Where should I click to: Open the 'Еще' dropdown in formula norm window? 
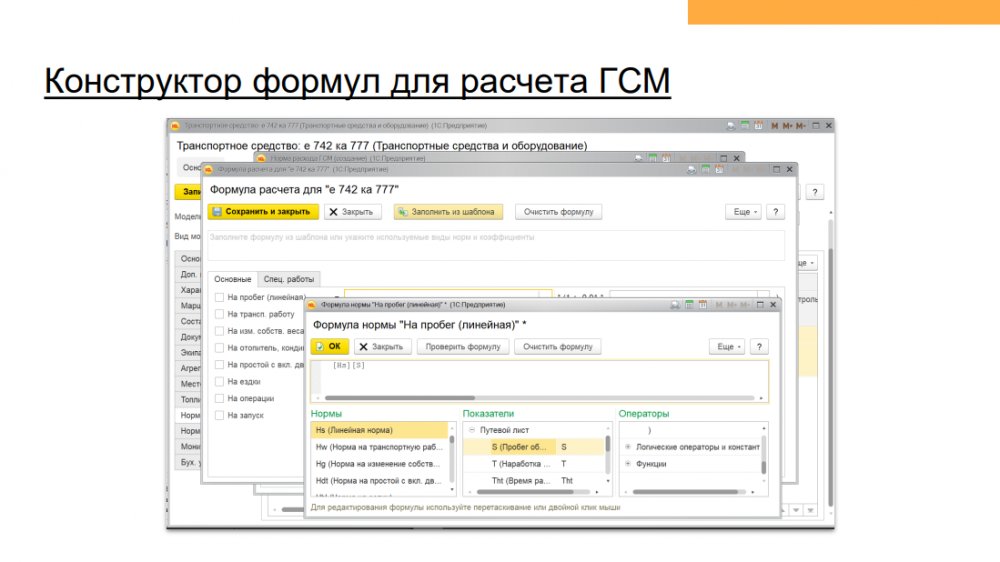pos(727,346)
